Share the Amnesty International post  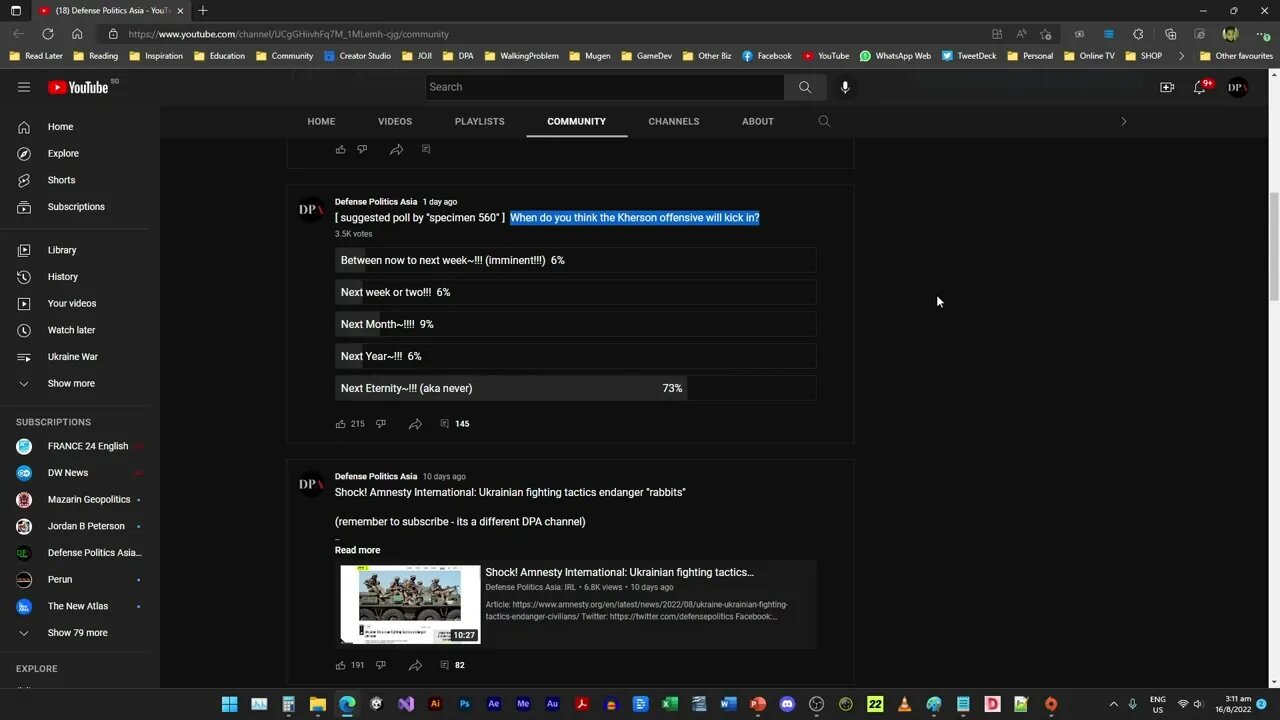415,665
